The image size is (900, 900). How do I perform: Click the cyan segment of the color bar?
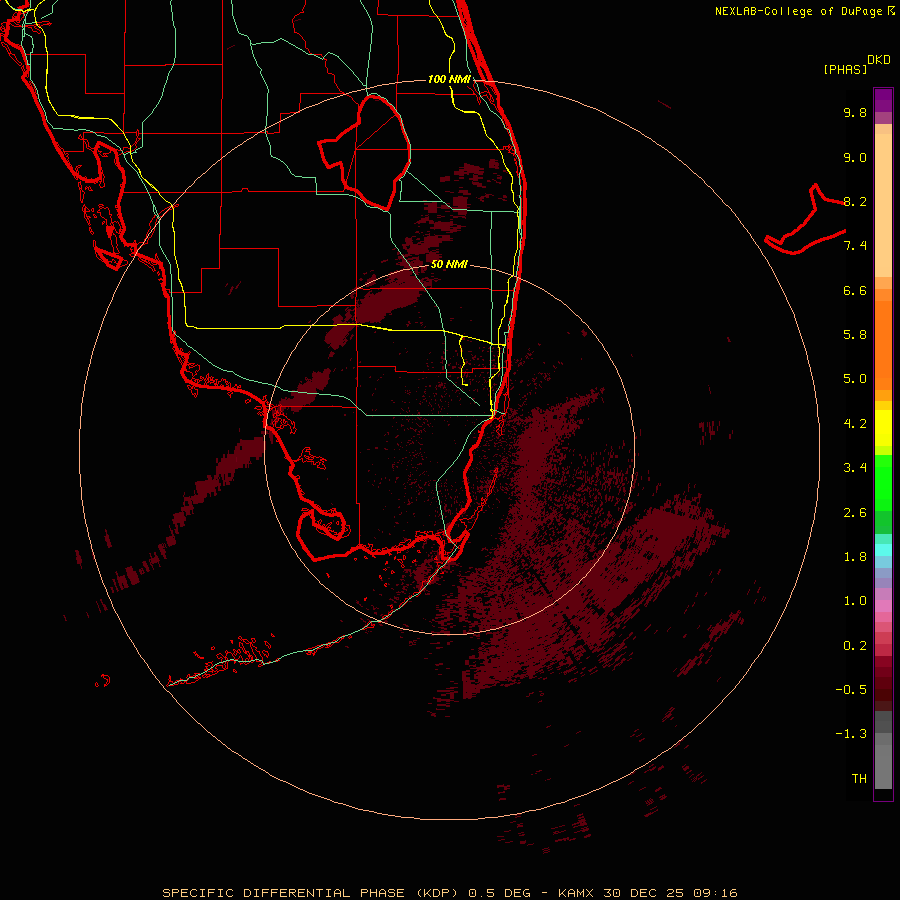(883, 550)
